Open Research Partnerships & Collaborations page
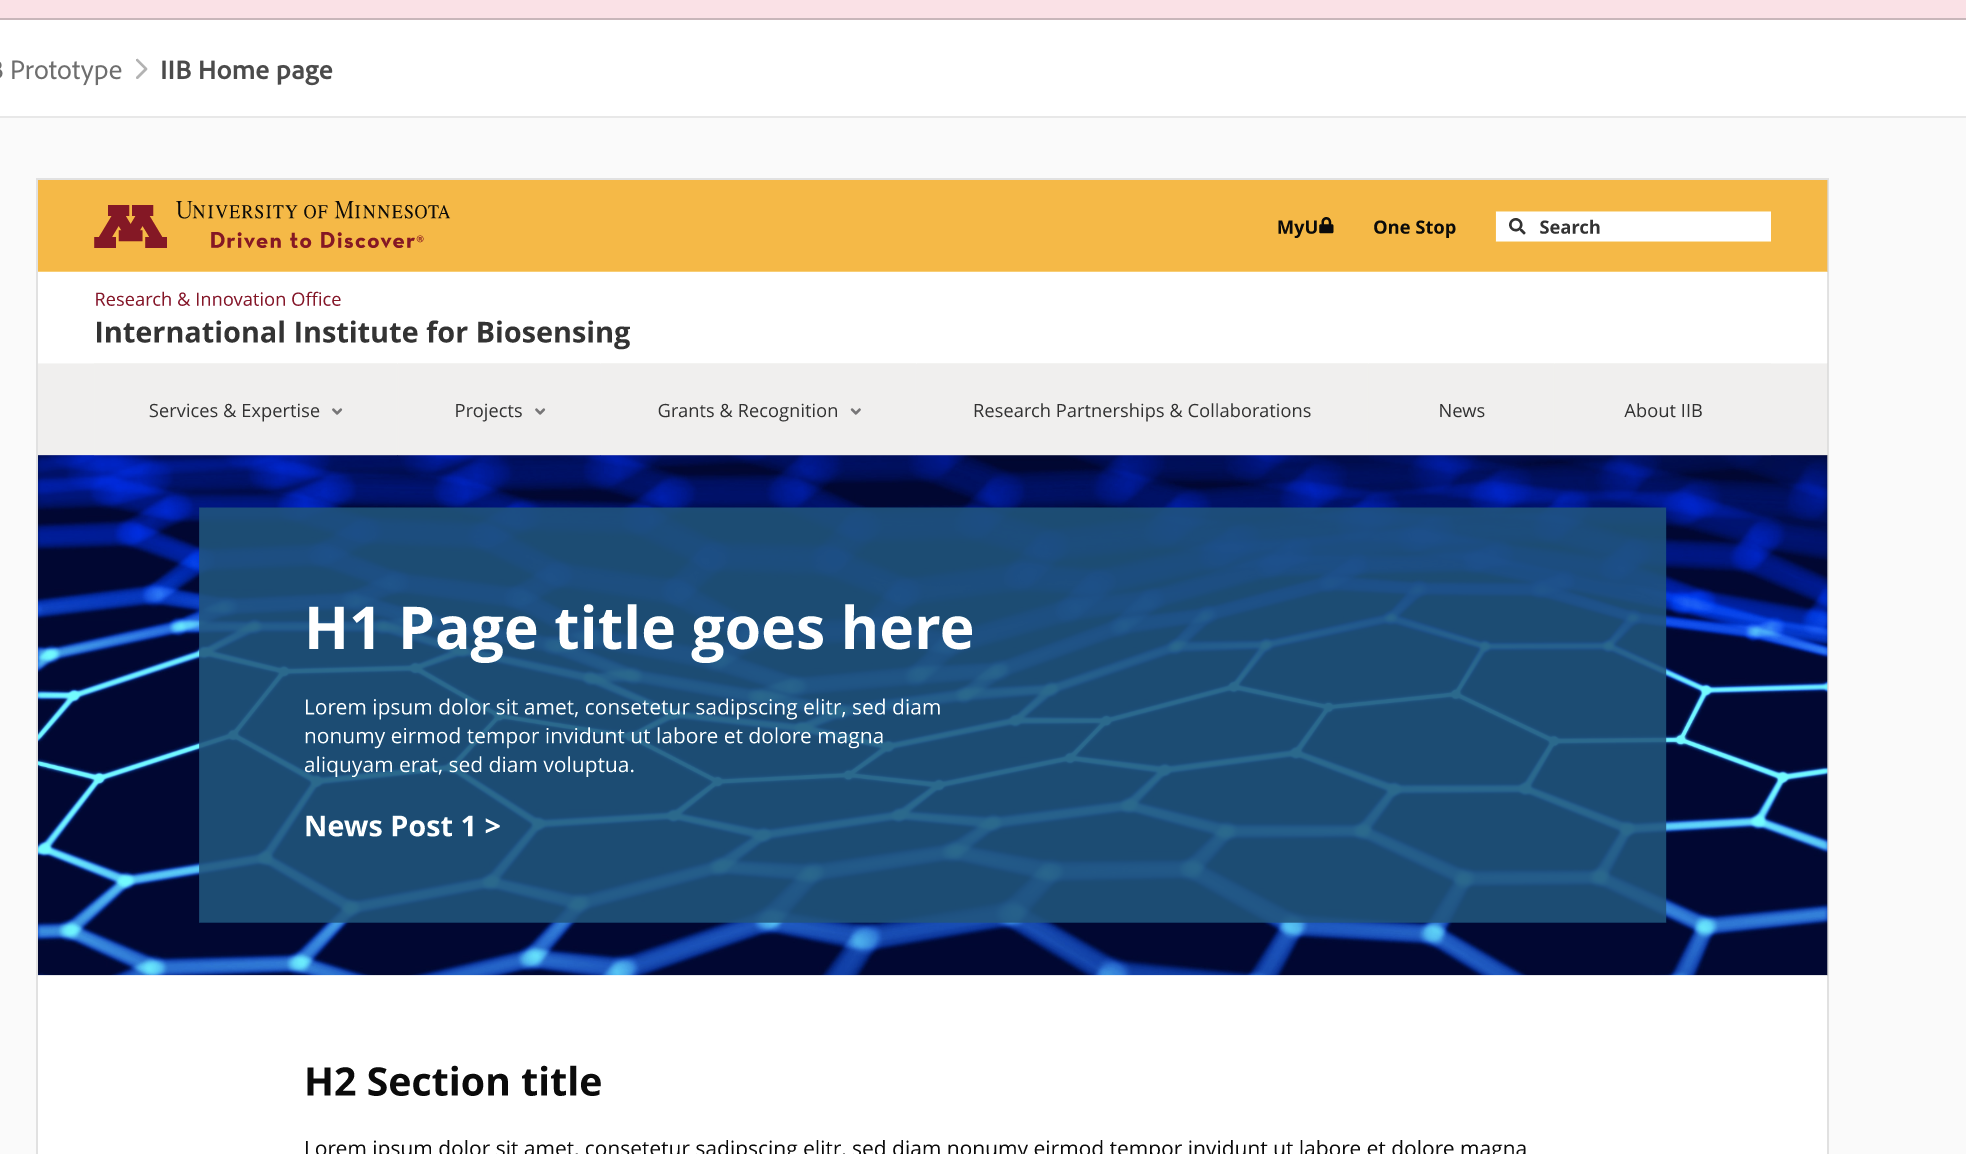This screenshot has width=1966, height=1154. pos(1141,411)
